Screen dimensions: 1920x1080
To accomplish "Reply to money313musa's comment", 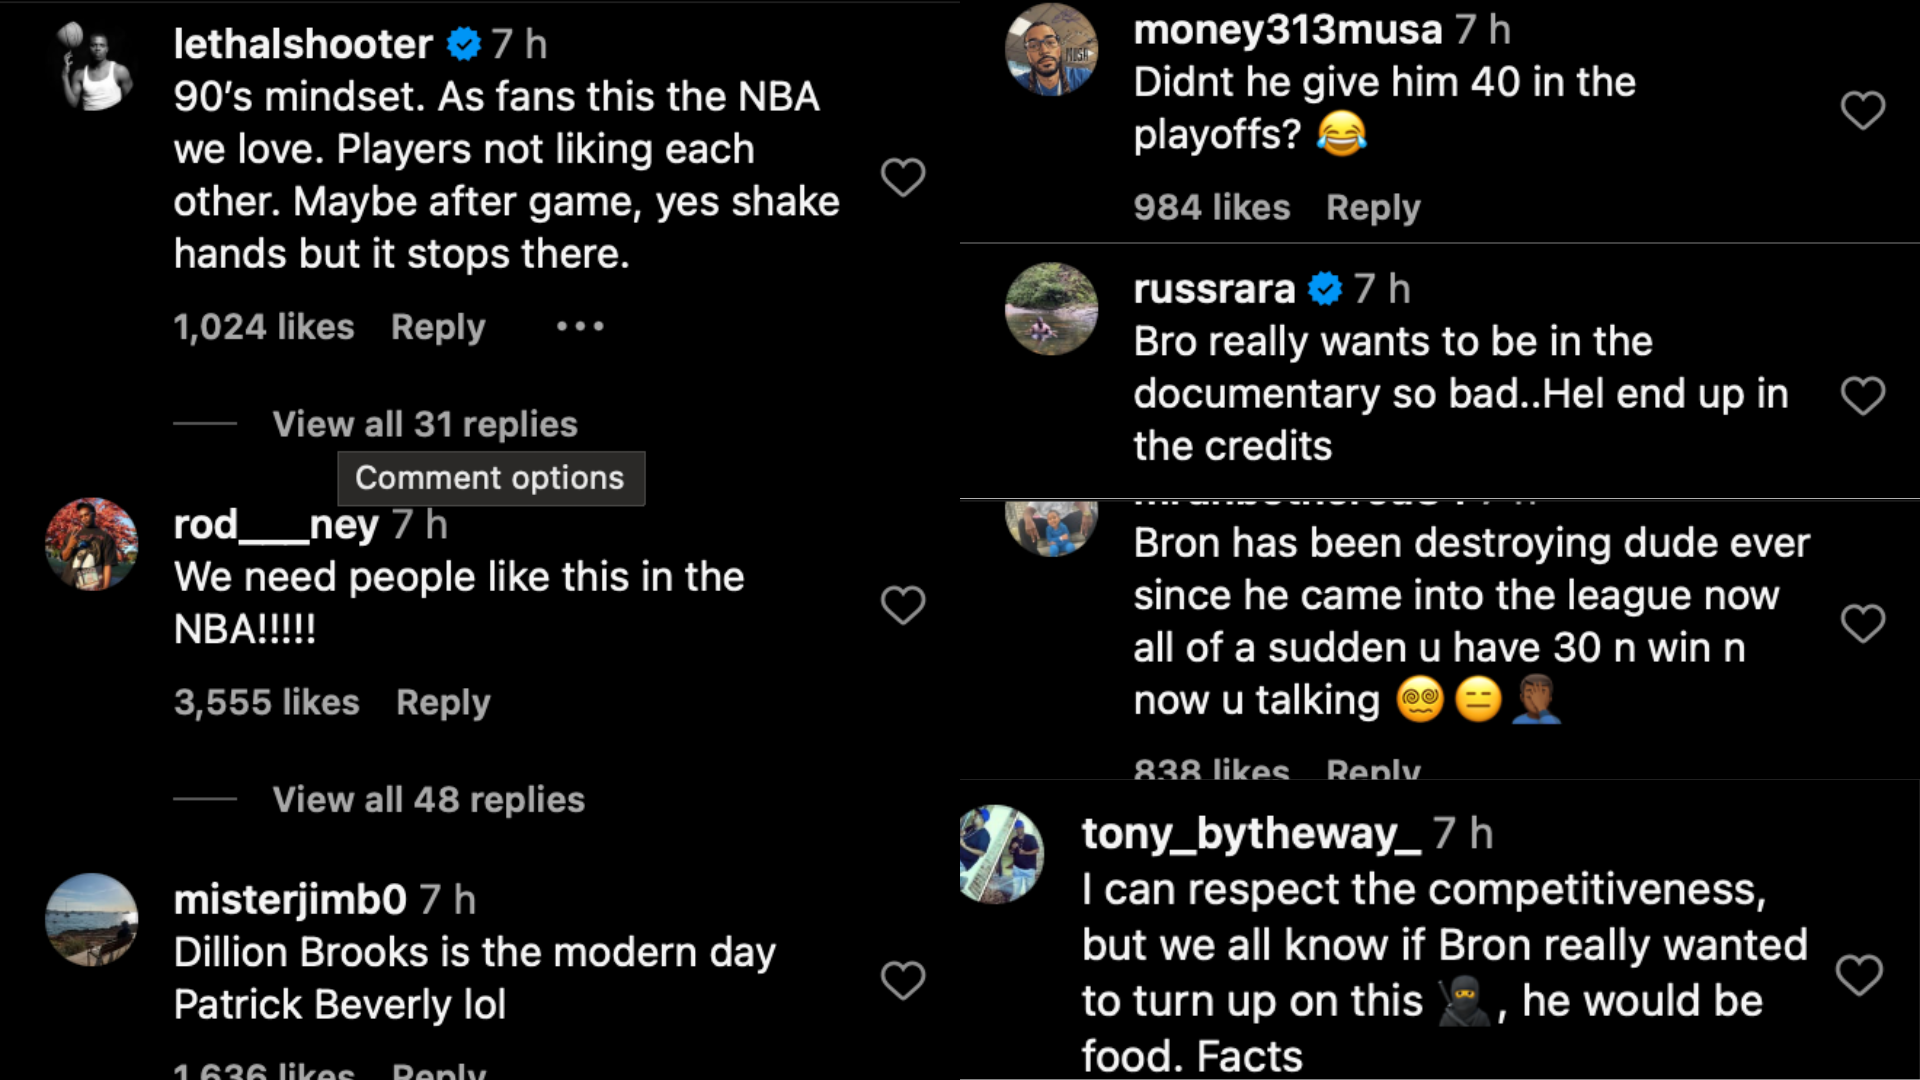I will click(x=1373, y=208).
